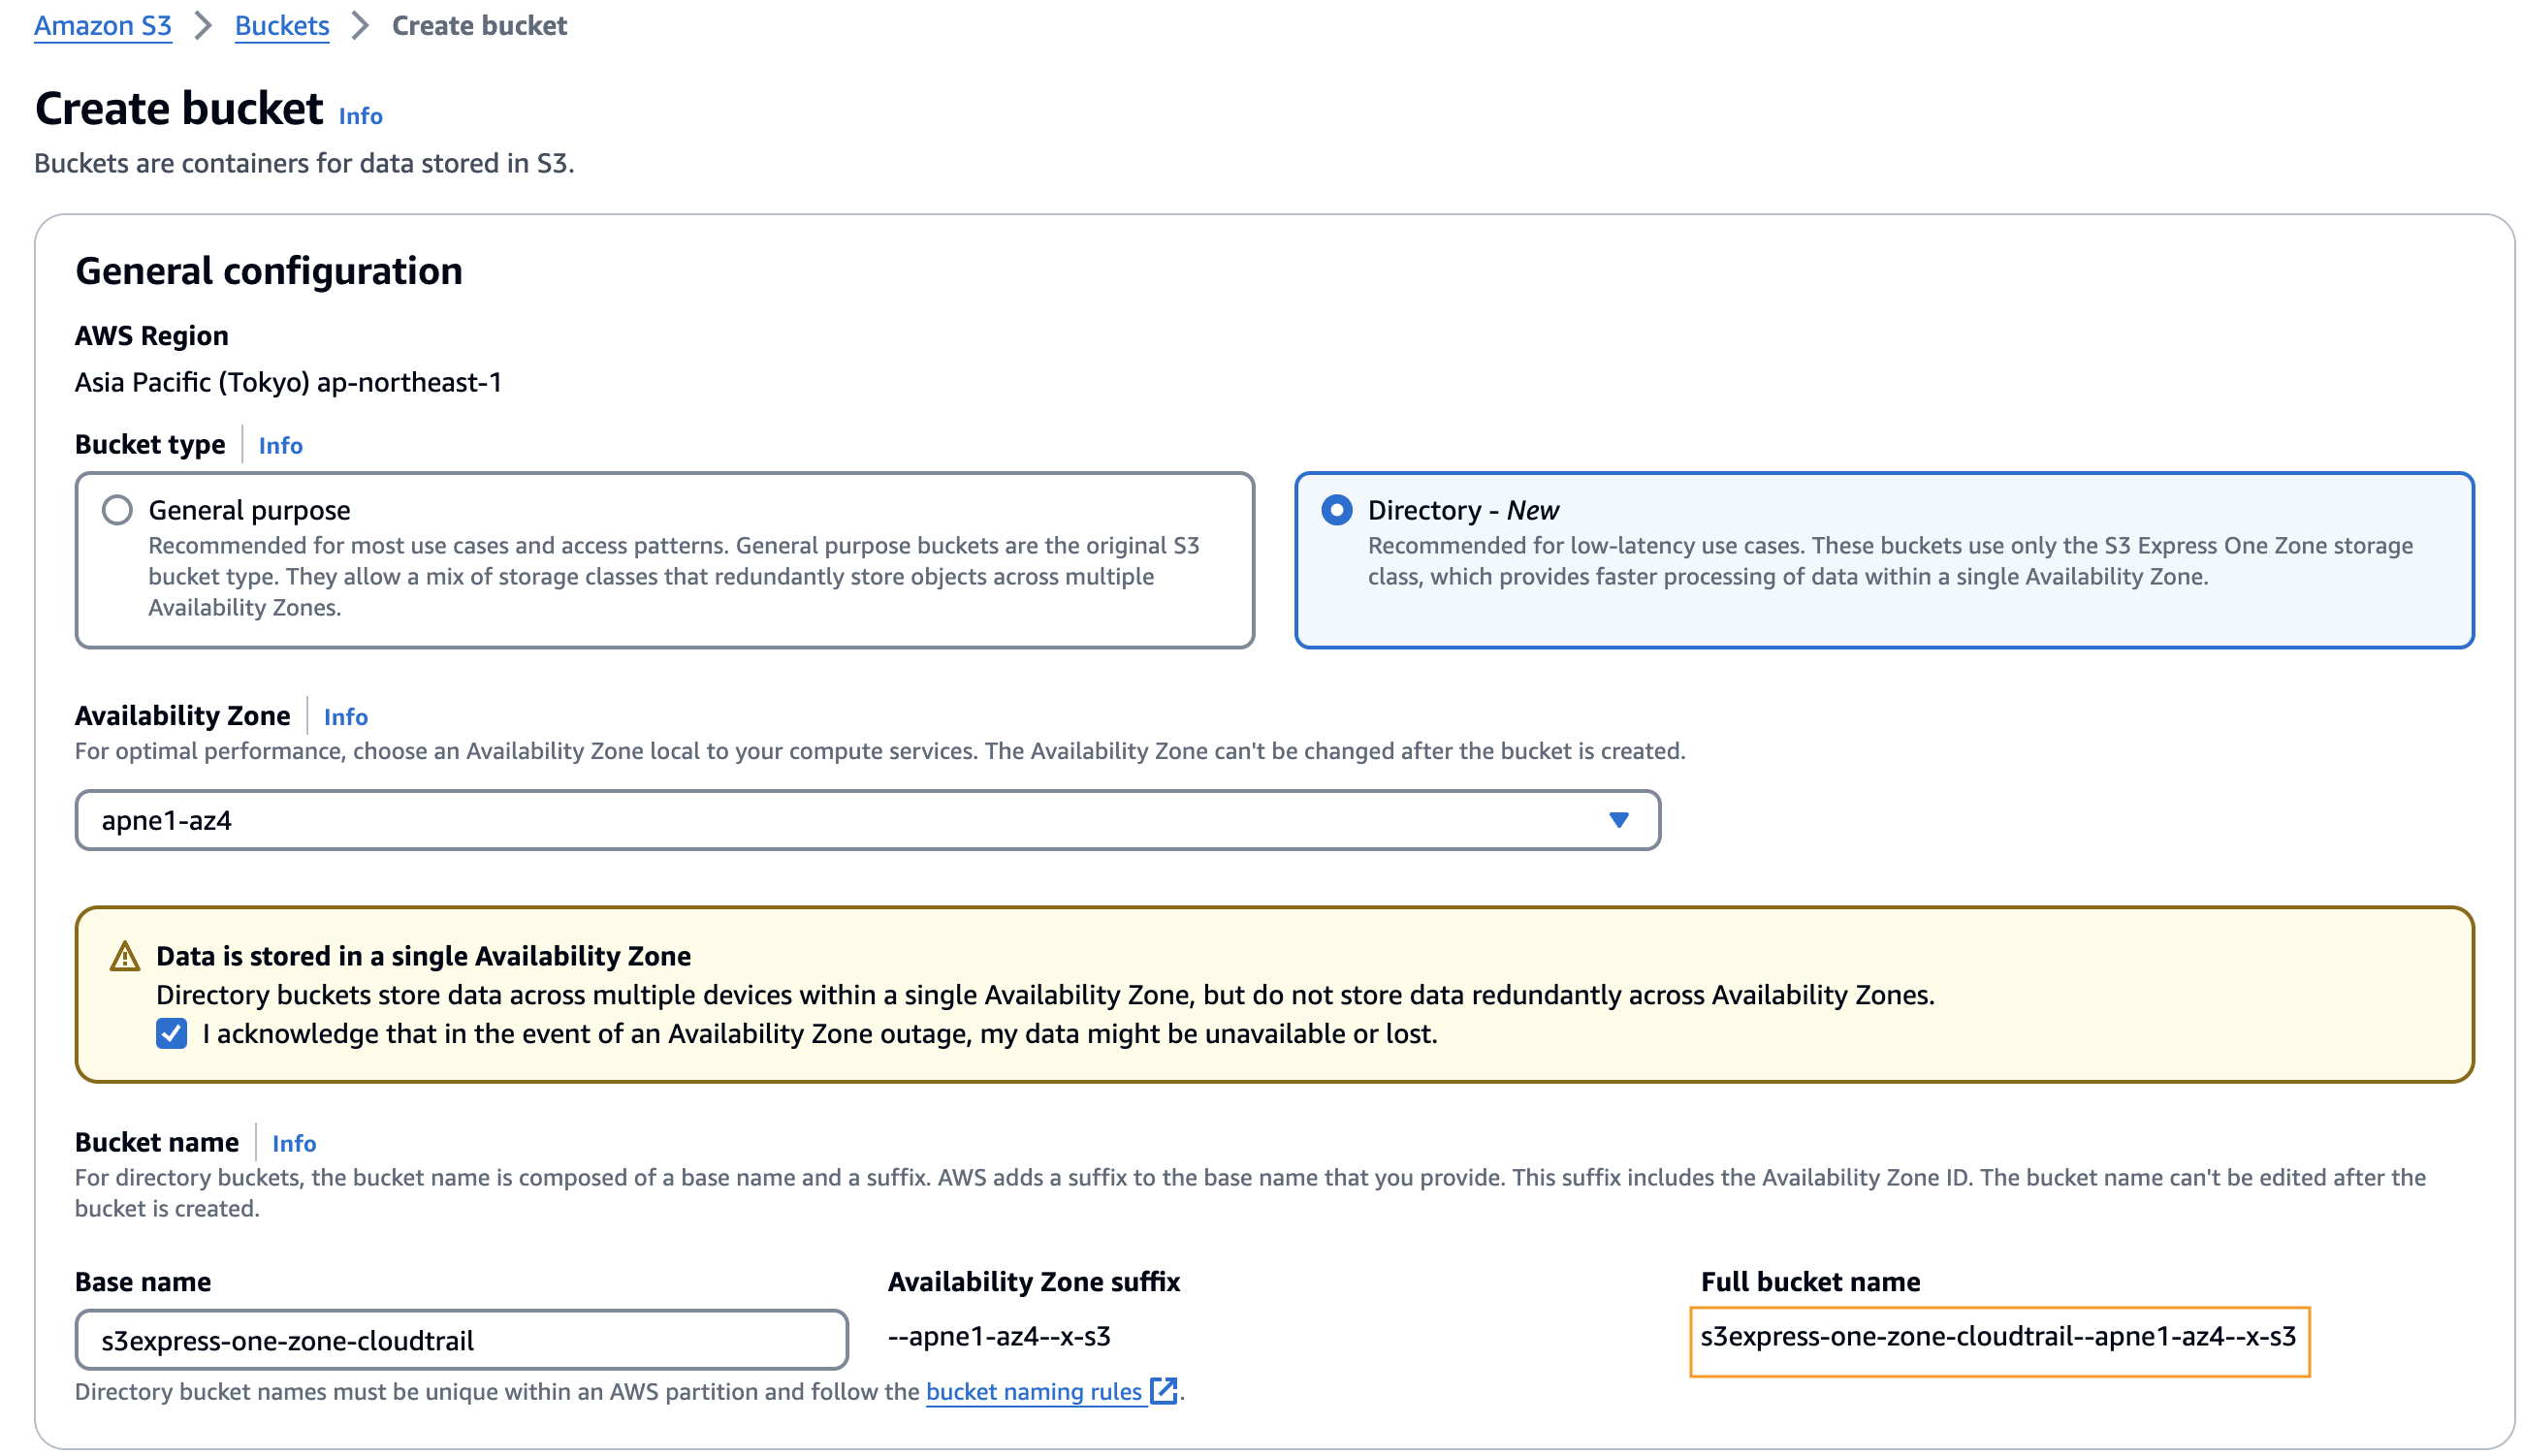
Task: Open Info link beside Bucket name
Action: [x=293, y=1143]
